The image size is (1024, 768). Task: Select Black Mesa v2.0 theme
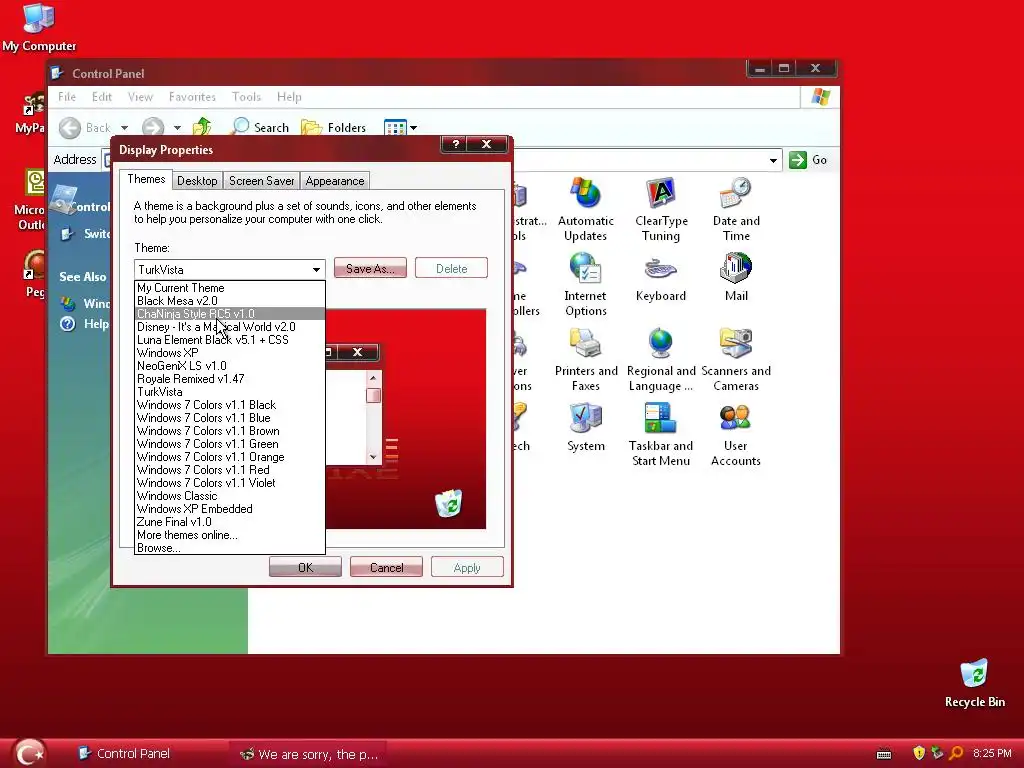[229, 301]
